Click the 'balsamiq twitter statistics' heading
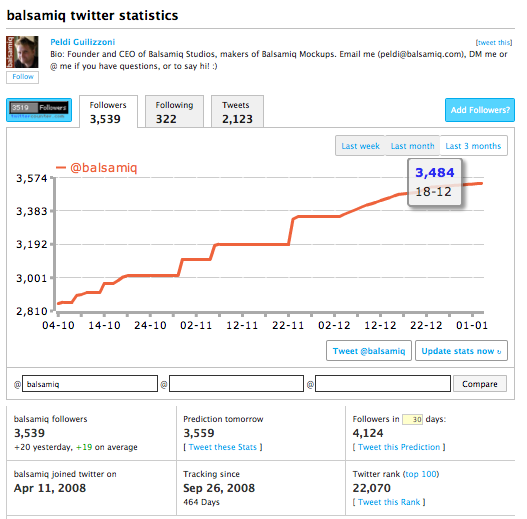The height and width of the screenshot is (519, 527). point(92,15)
